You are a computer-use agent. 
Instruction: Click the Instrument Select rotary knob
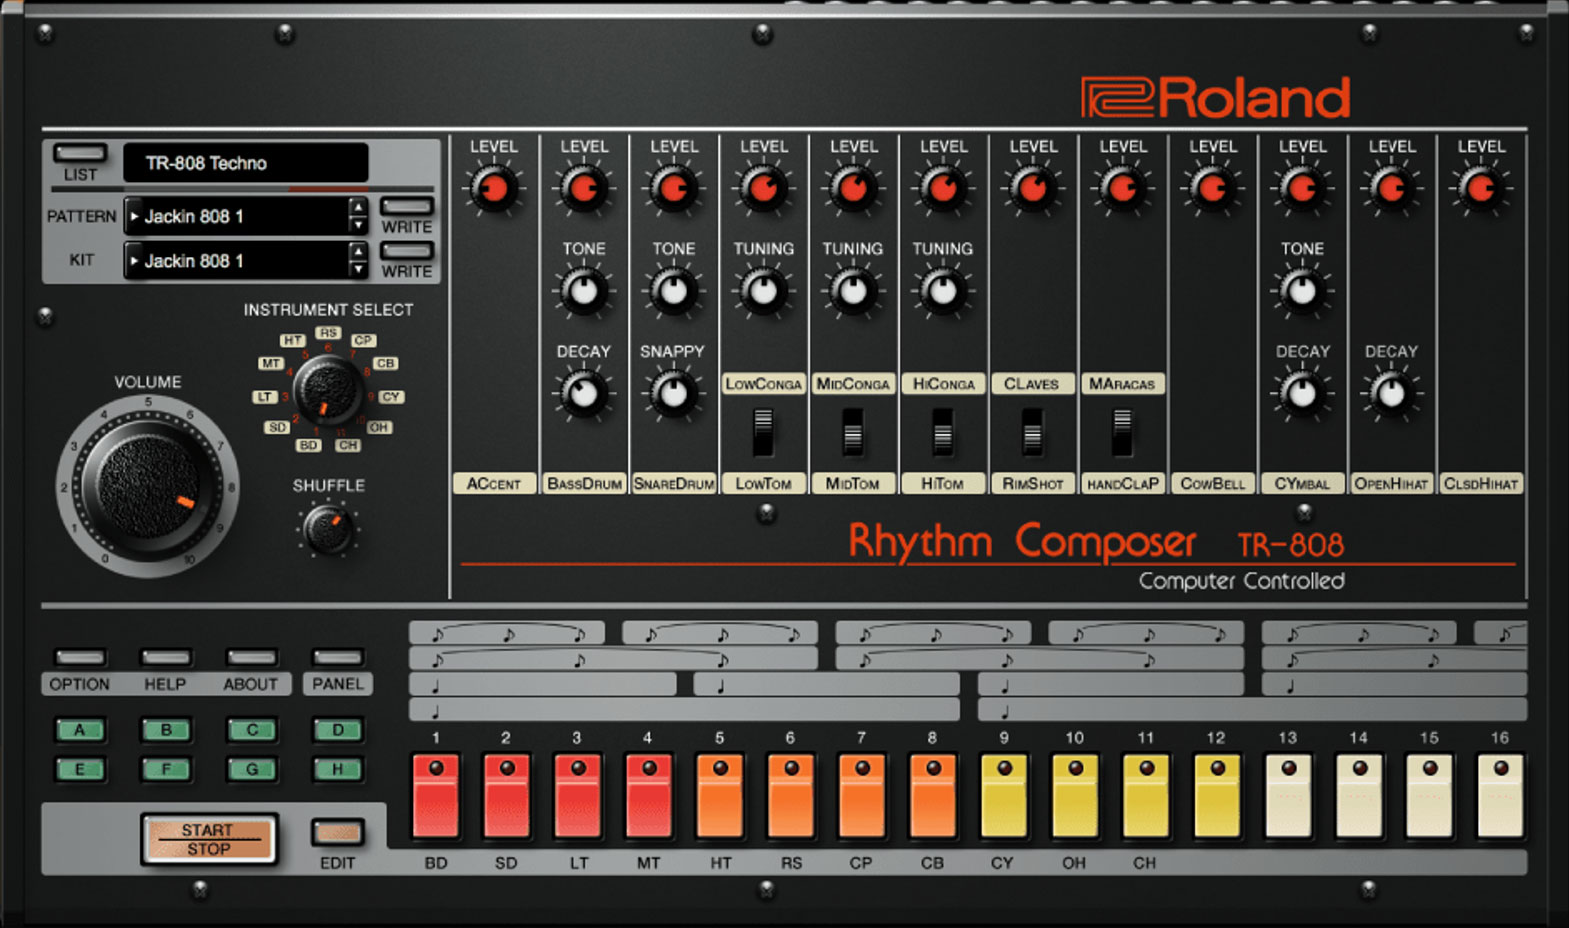(327, 390)
